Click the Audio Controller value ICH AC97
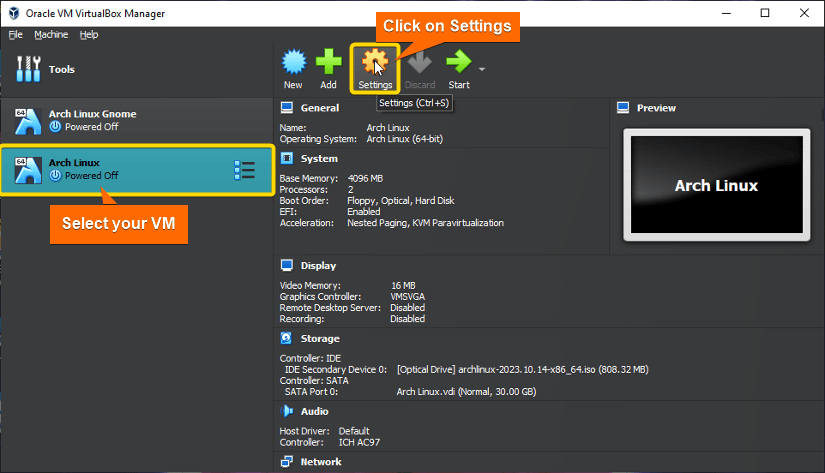The height and width of the screenshot is (473, 825). point(359,442)
